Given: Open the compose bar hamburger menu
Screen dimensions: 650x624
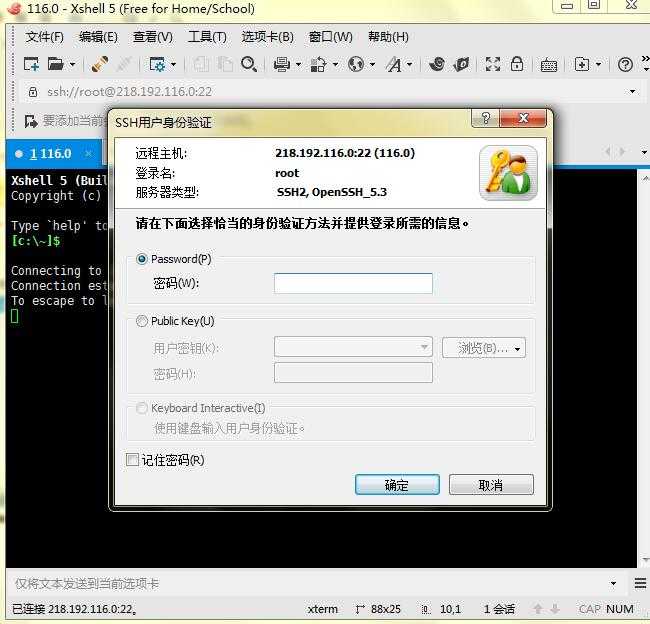Looking at the screenshot, I should tap(640, 583).
